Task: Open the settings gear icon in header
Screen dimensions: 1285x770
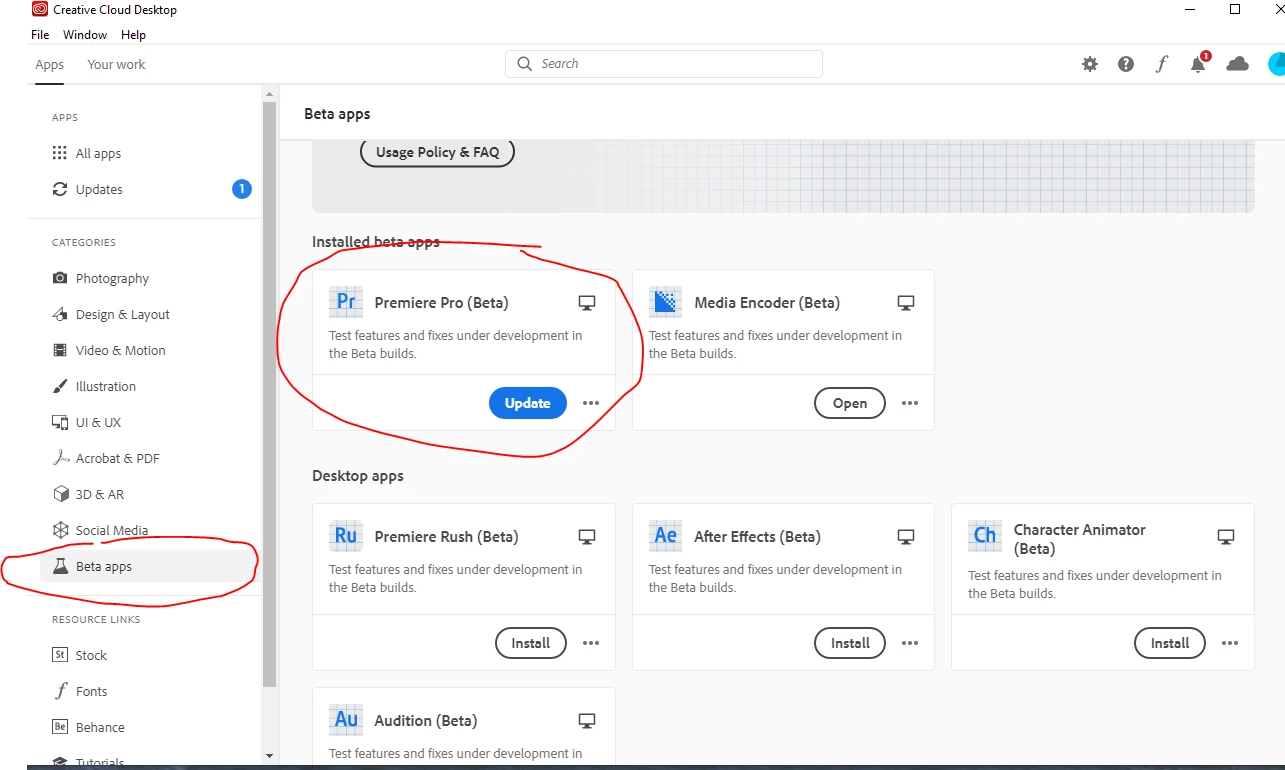Action: coord(1090,64)
